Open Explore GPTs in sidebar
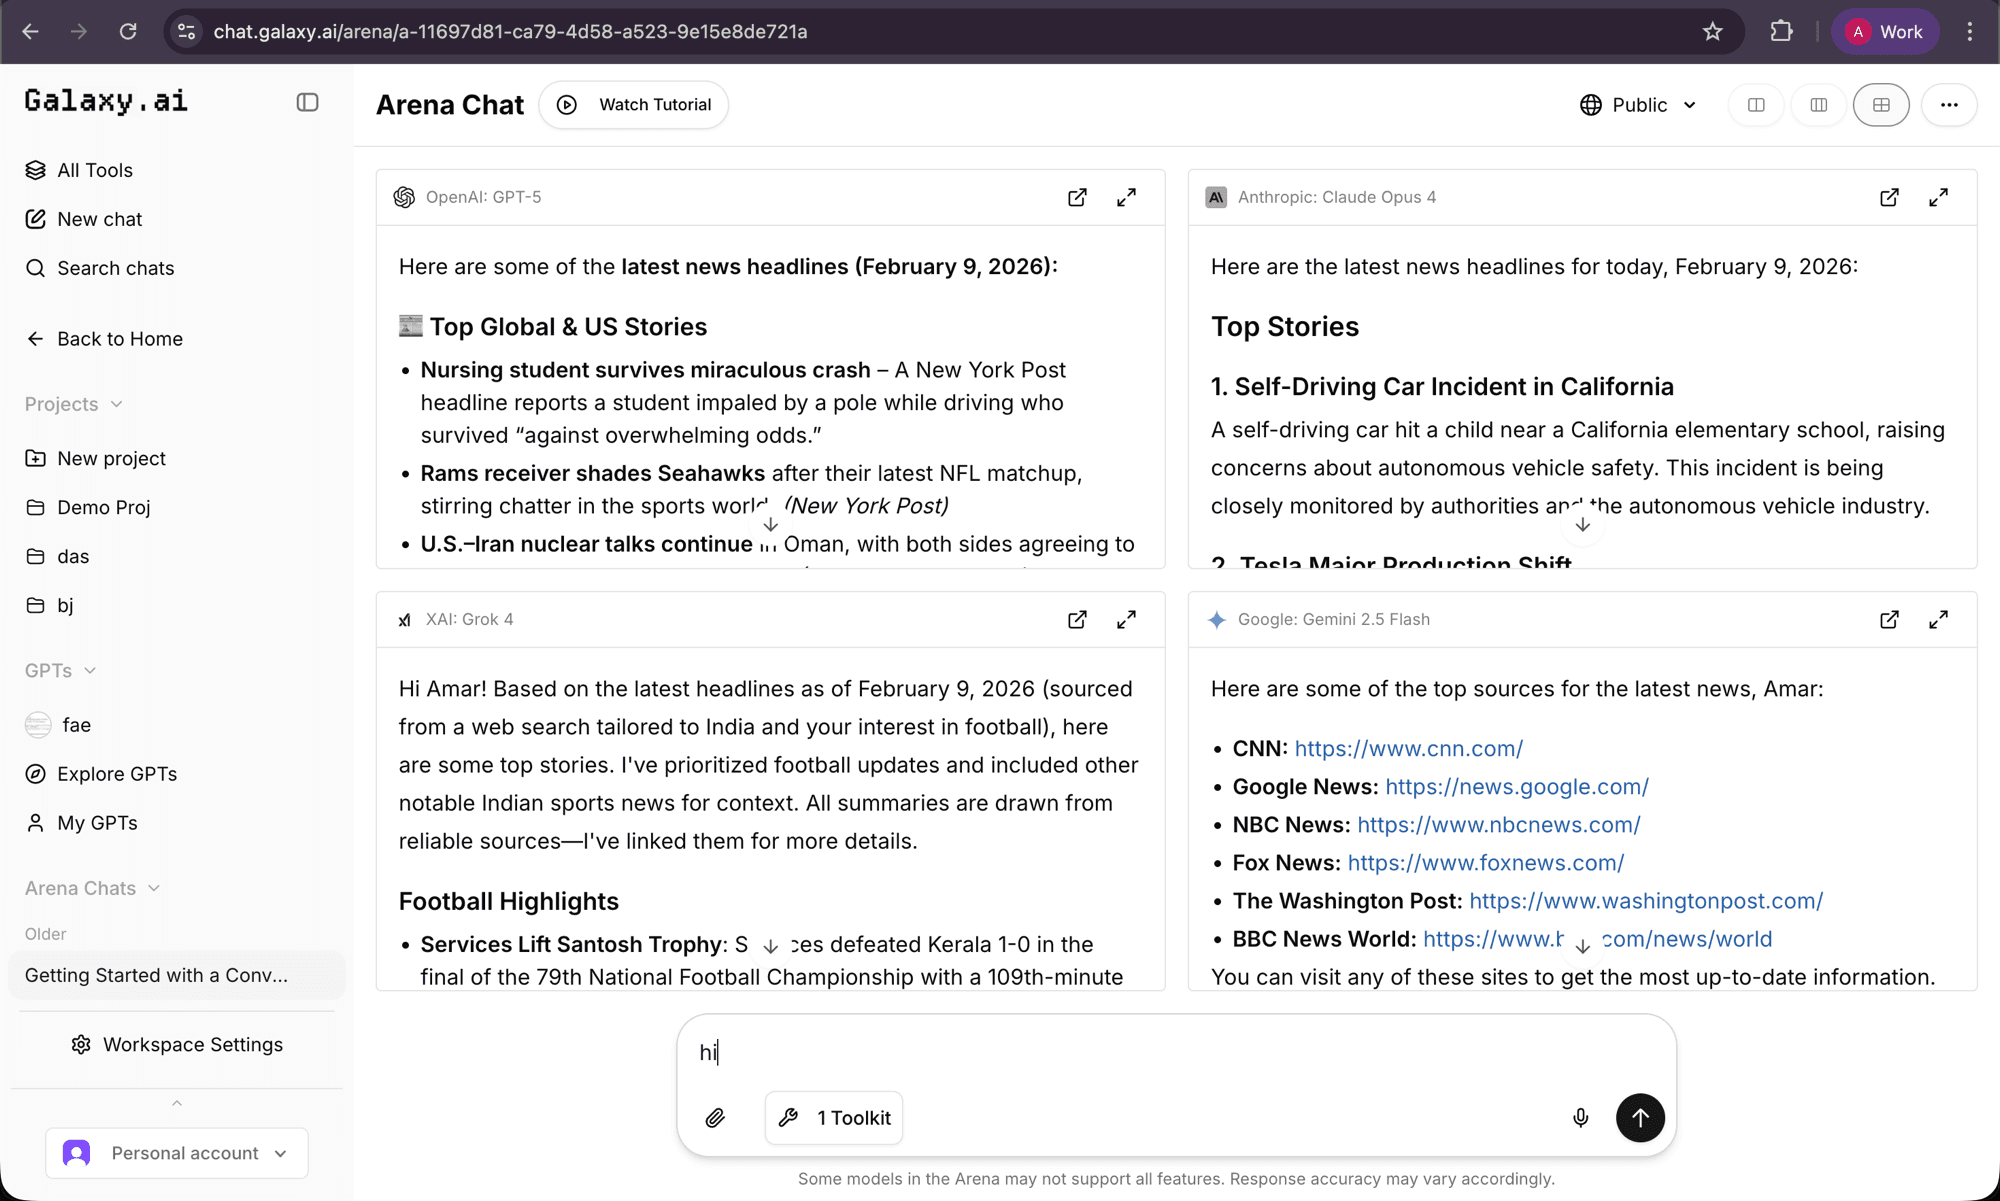This screenshot has width=2000, height=1201. click(116, 774)
